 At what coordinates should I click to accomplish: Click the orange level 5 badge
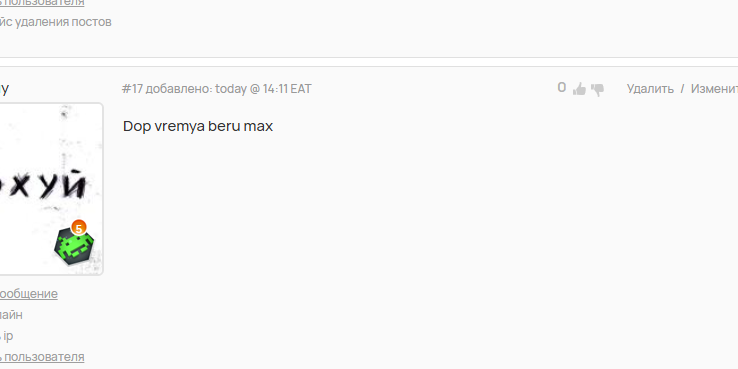click(x=79, y=228)
